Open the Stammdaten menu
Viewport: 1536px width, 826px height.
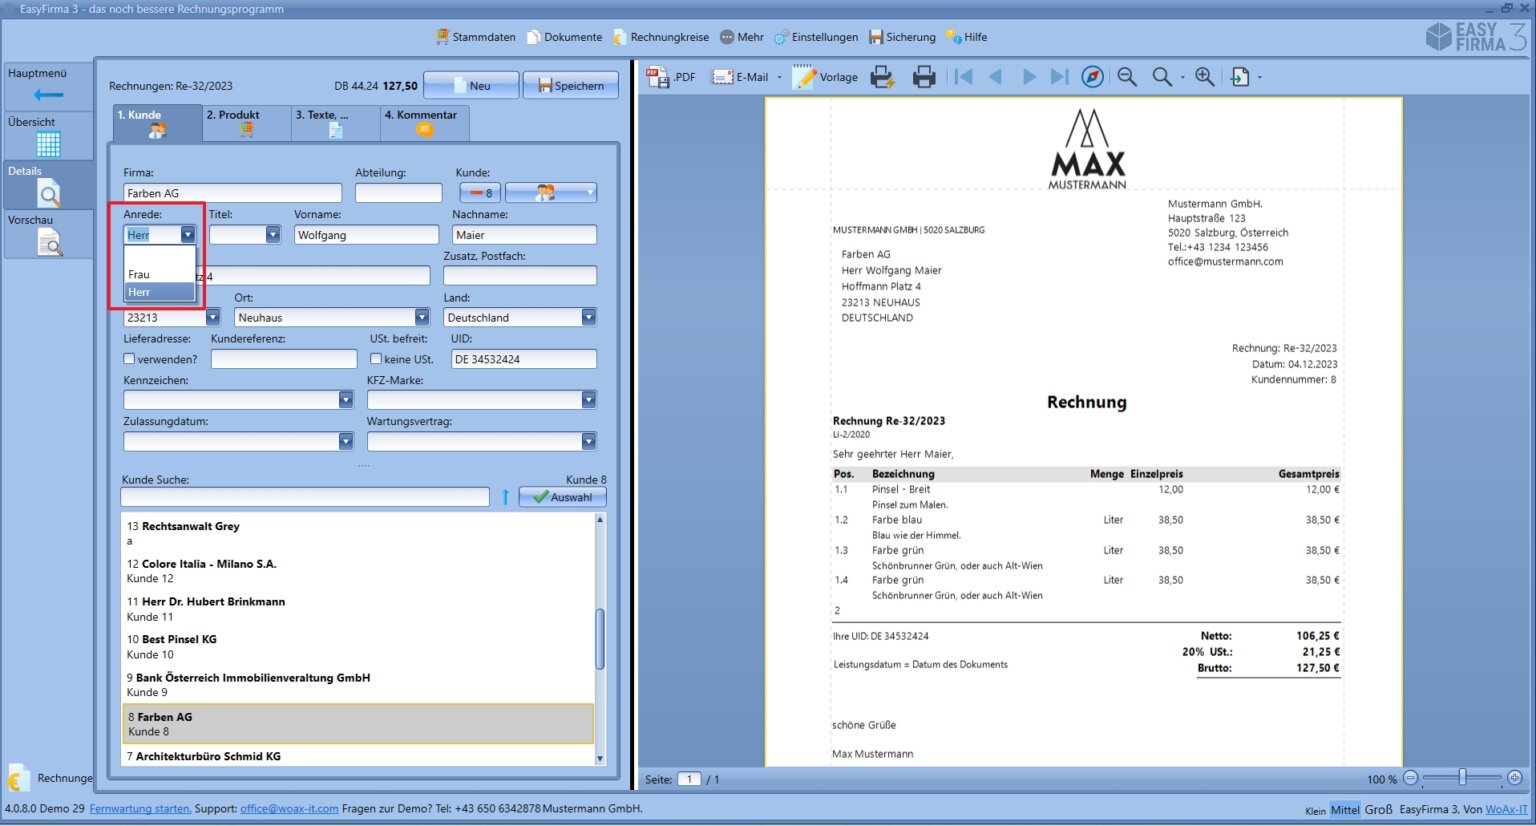[476, 37]
